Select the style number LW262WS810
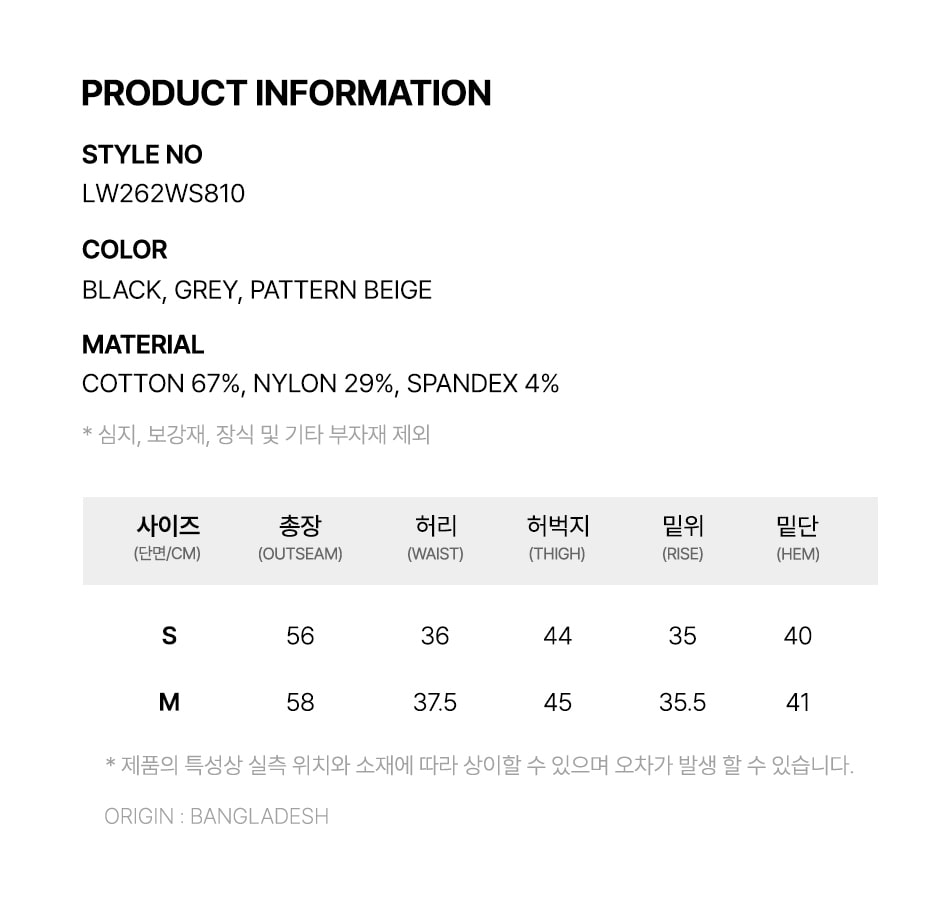The width and height of the screenshot is (950, 903). [163, 194]
